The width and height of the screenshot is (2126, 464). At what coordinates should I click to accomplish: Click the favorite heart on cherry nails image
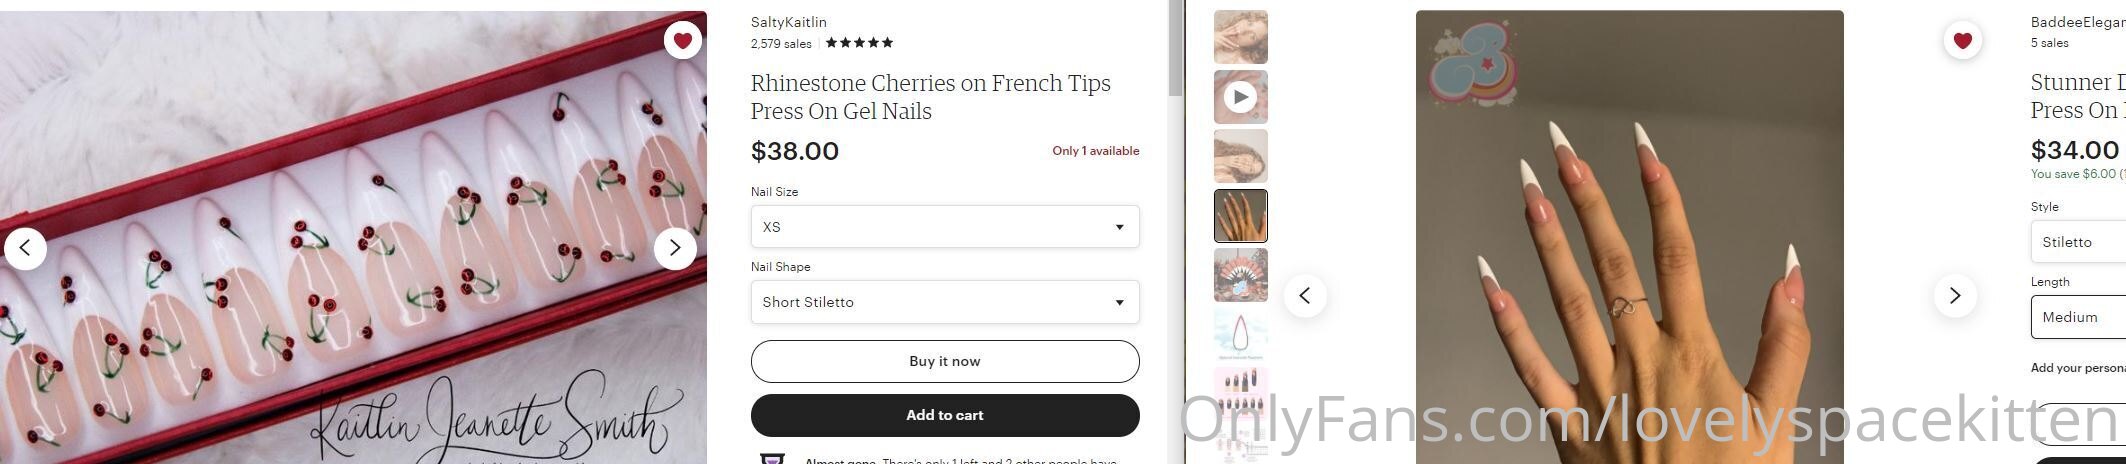682,40
